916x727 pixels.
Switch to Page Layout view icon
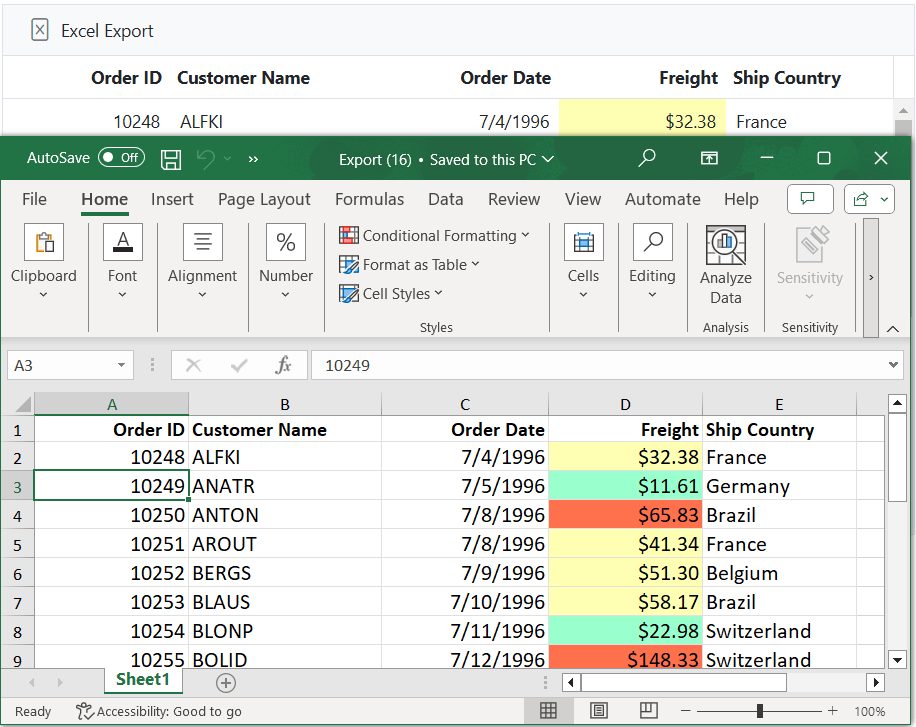coord(598,711)
